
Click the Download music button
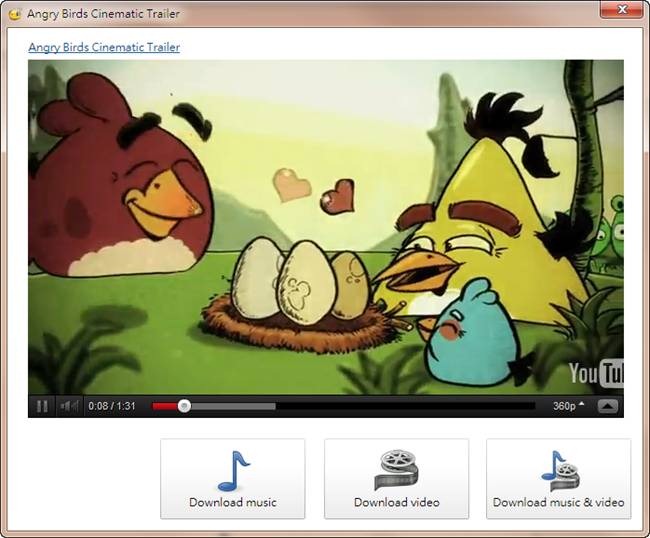point(233,479)
